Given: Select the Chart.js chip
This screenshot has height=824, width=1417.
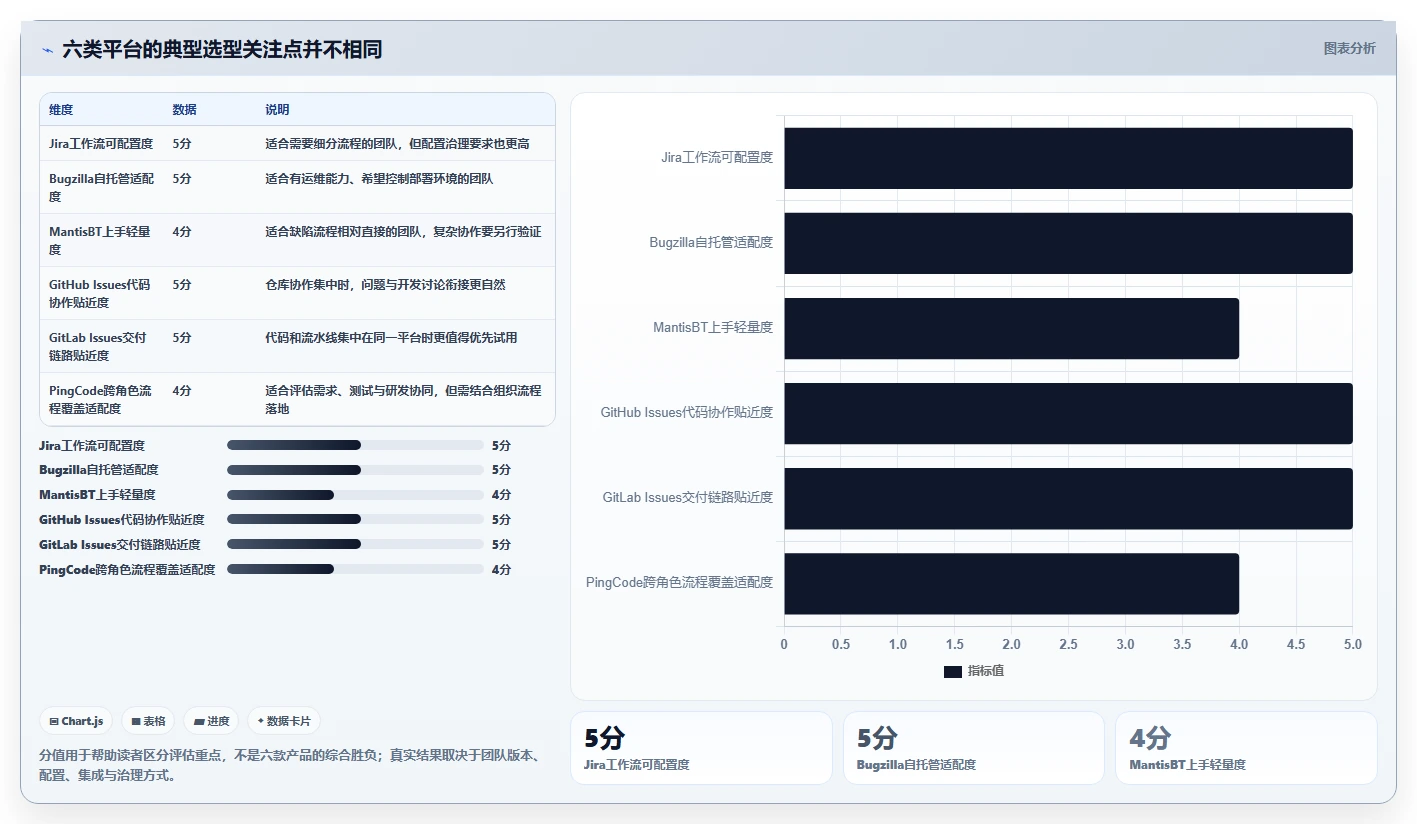Looking at the screenshot, I should click(x=76, y=721).
